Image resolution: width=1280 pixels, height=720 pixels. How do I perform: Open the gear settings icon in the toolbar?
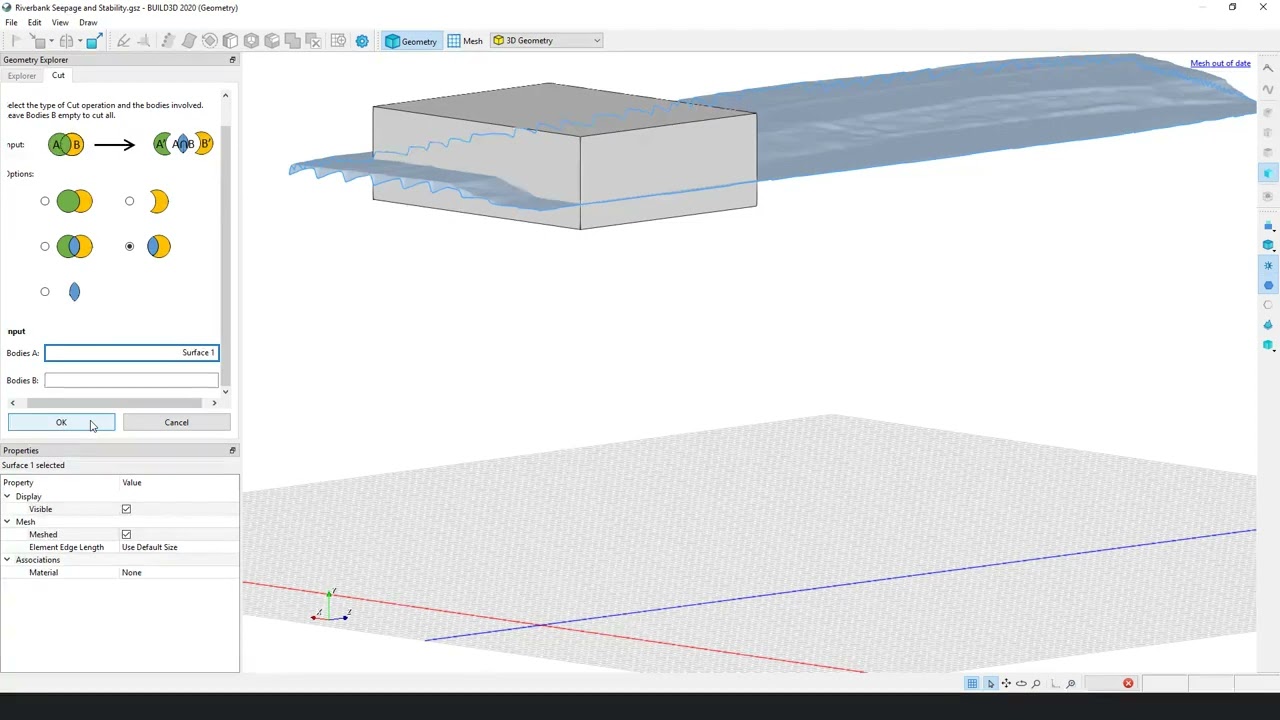pos(362,41)
